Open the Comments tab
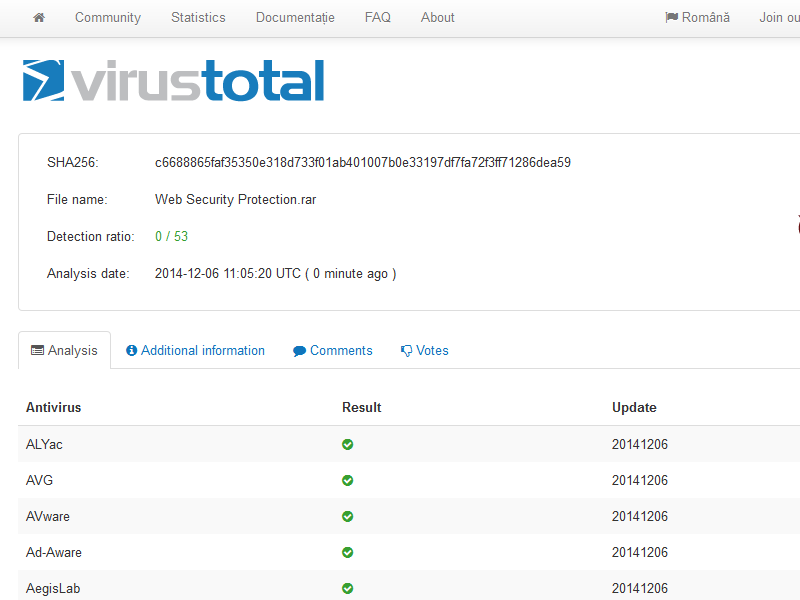This screenshot has height=600, width=800. point(333,351)
